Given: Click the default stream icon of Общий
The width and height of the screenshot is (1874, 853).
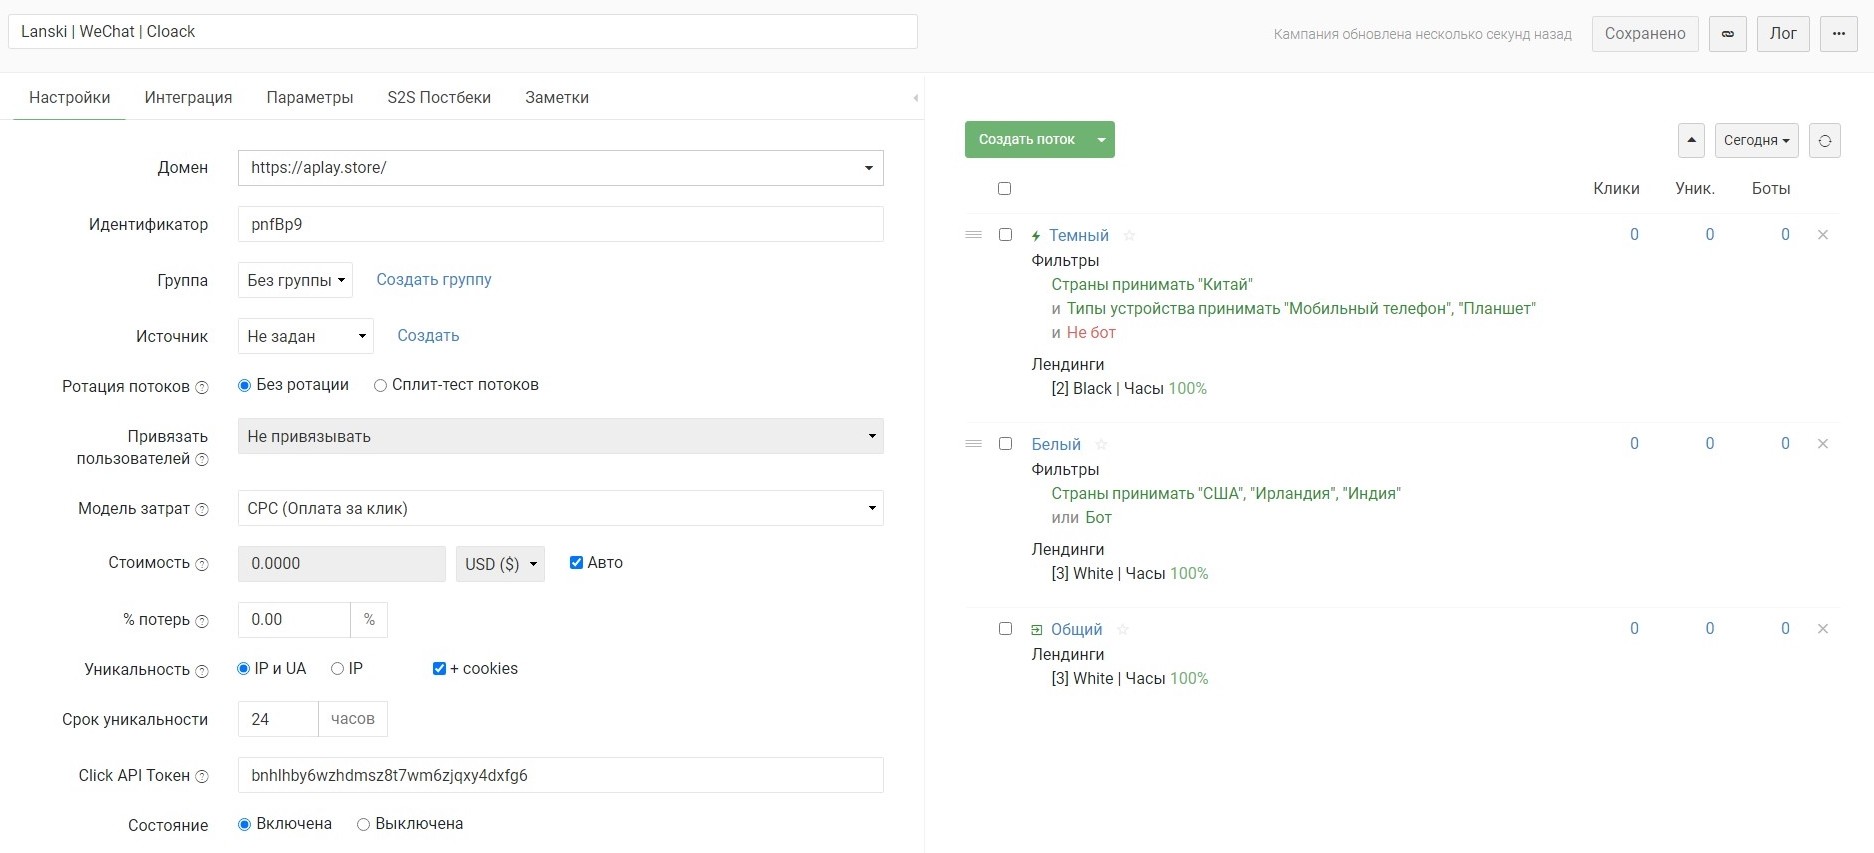Looking at the screenshot, I should [x=1037, y=630].
